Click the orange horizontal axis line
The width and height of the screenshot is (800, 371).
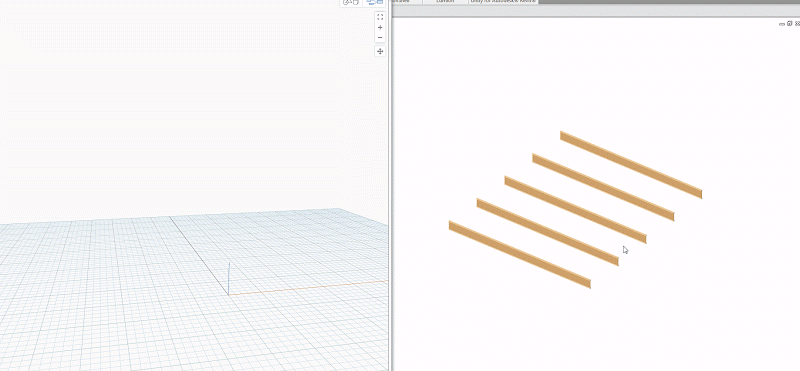coord(308,287)
